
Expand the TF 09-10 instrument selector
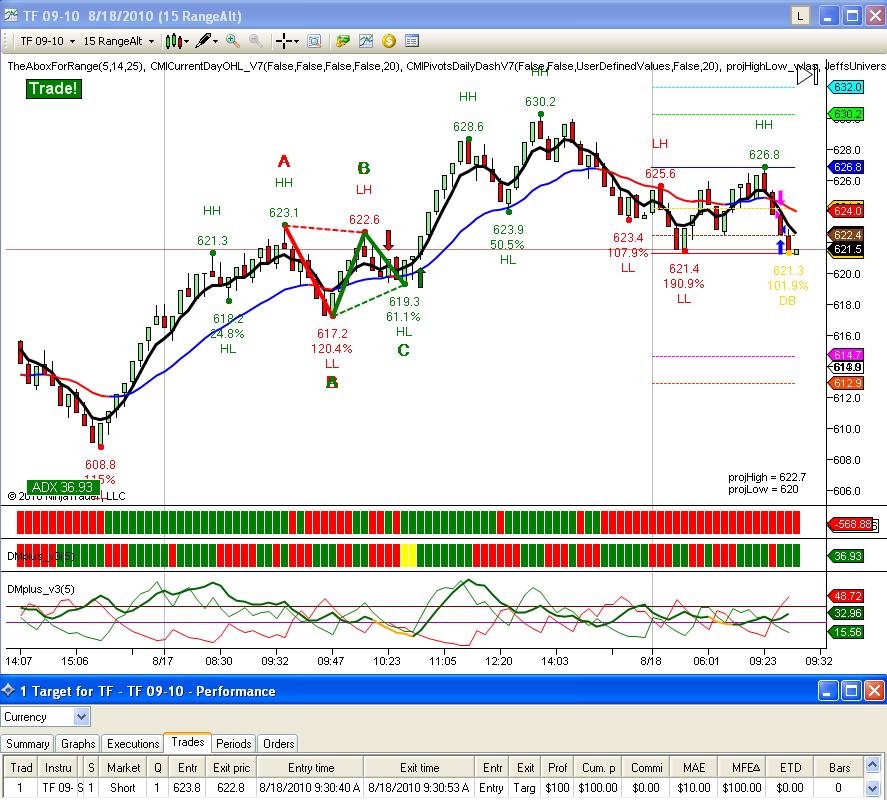[48, 41]
